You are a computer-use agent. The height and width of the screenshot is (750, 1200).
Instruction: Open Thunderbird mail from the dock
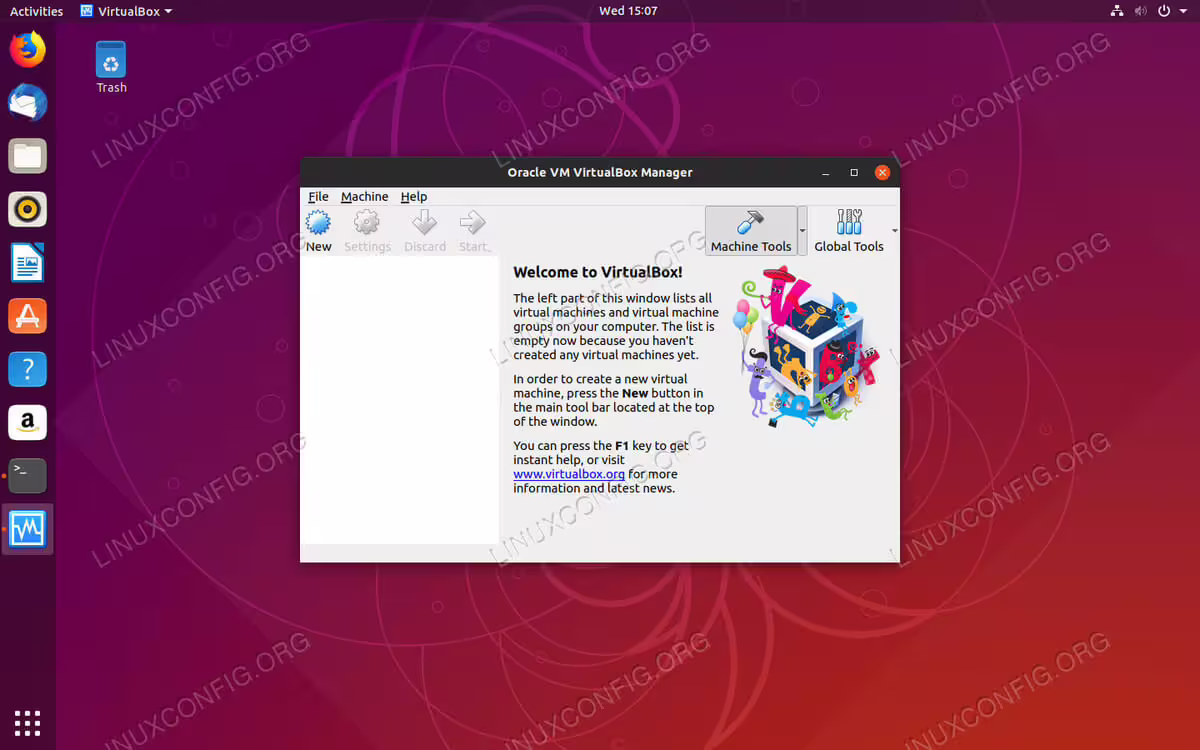pos(28,102)
